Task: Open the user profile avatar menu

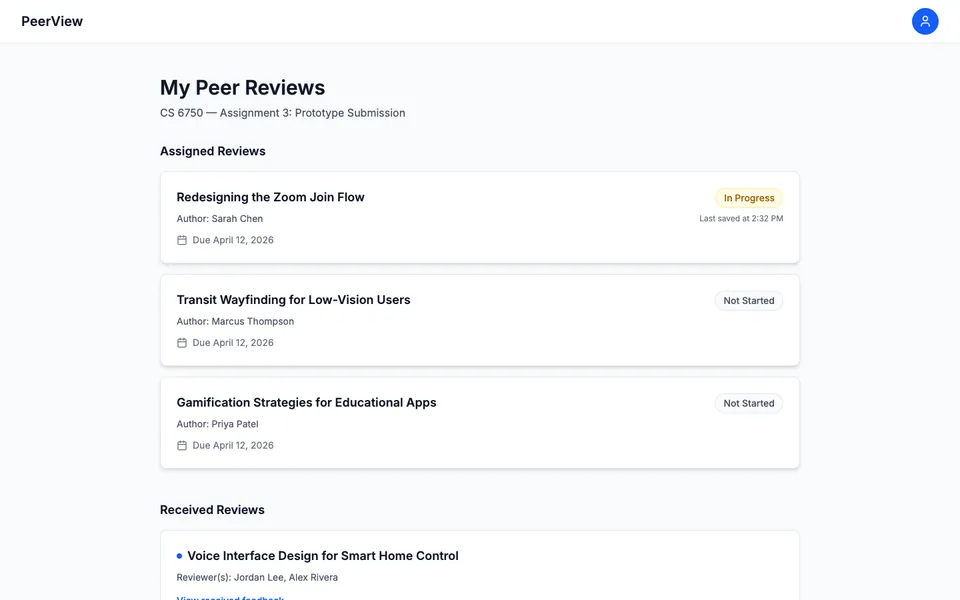Action: pos(924,21)
